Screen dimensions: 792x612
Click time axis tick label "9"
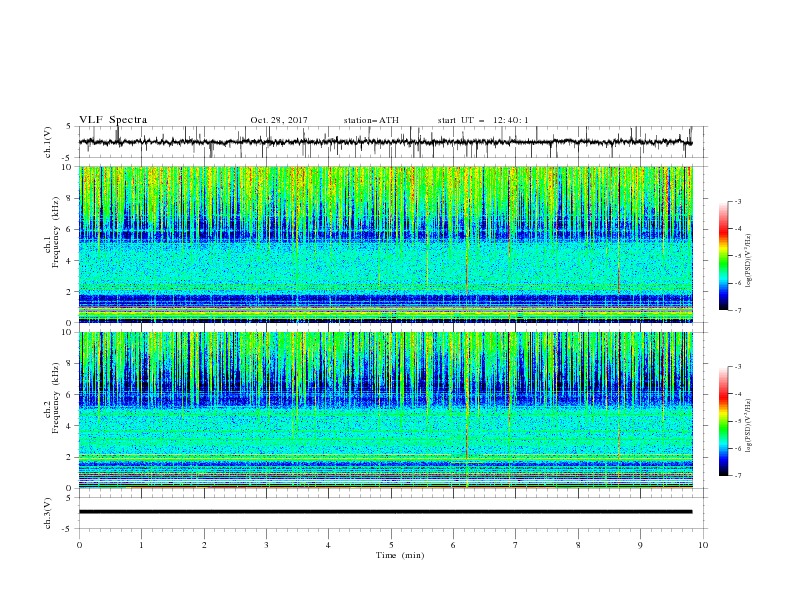[640, 545]
